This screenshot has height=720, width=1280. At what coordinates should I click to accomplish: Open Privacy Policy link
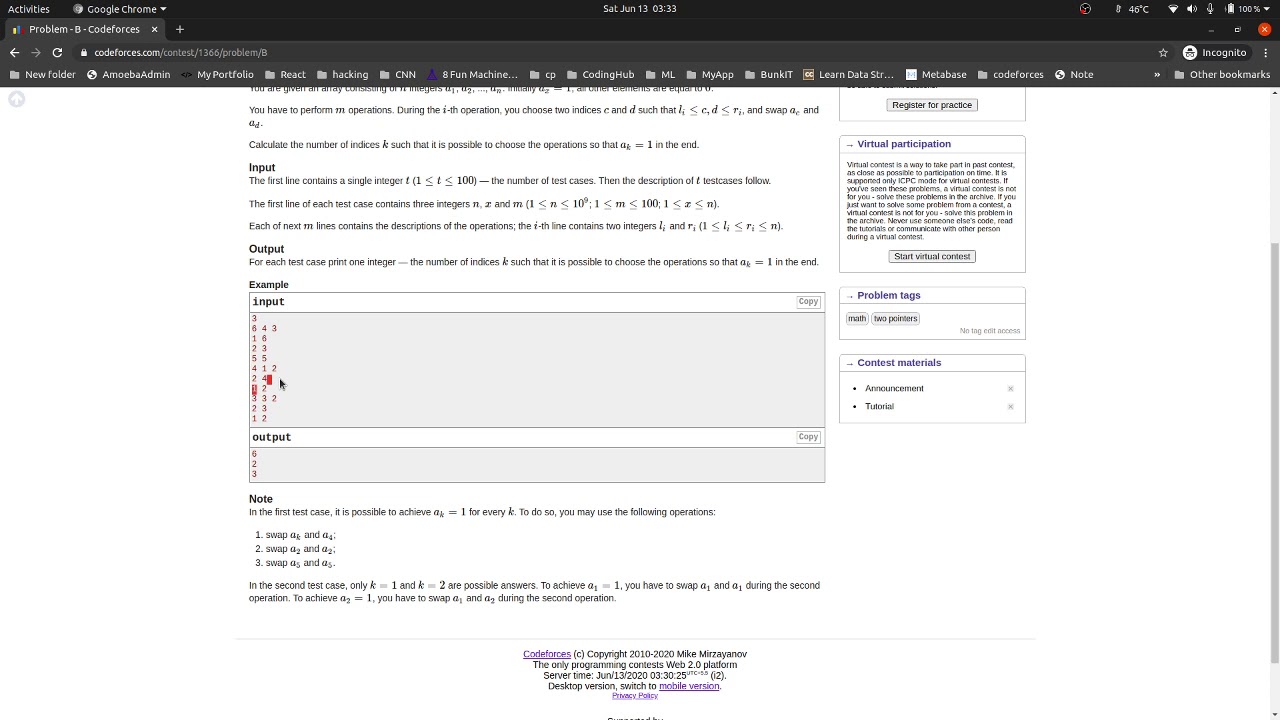pos(635,695)
